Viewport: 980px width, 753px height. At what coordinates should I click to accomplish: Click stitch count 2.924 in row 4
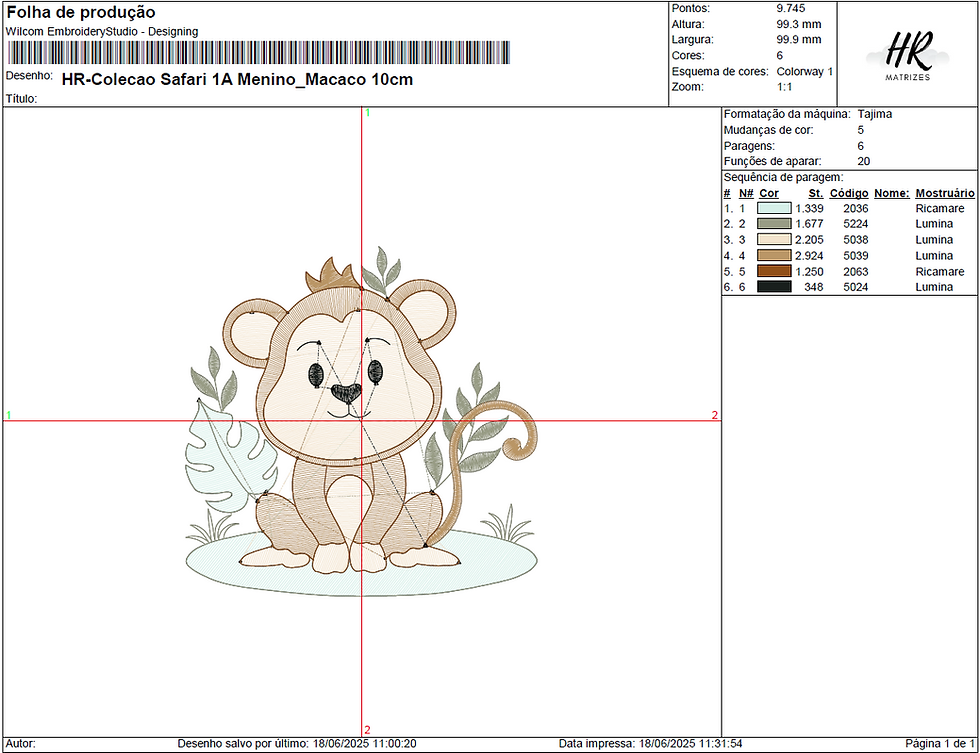click(809, 256)
